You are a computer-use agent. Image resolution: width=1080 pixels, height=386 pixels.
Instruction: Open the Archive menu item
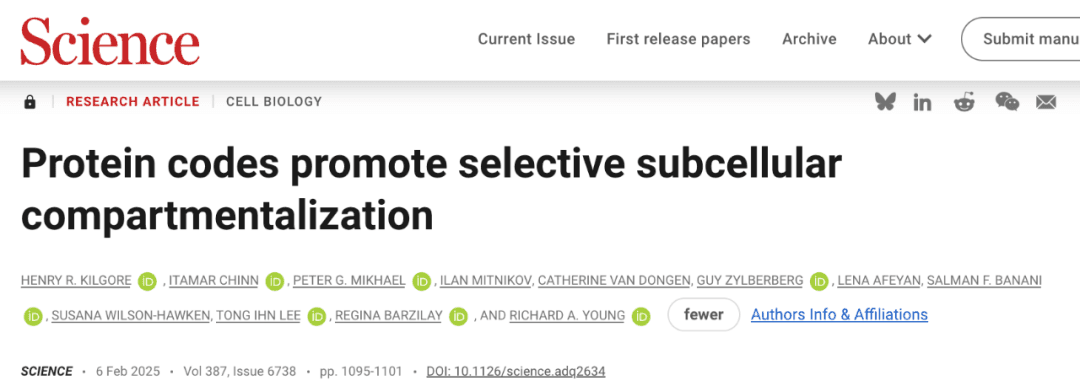click(x=809, y=39)
